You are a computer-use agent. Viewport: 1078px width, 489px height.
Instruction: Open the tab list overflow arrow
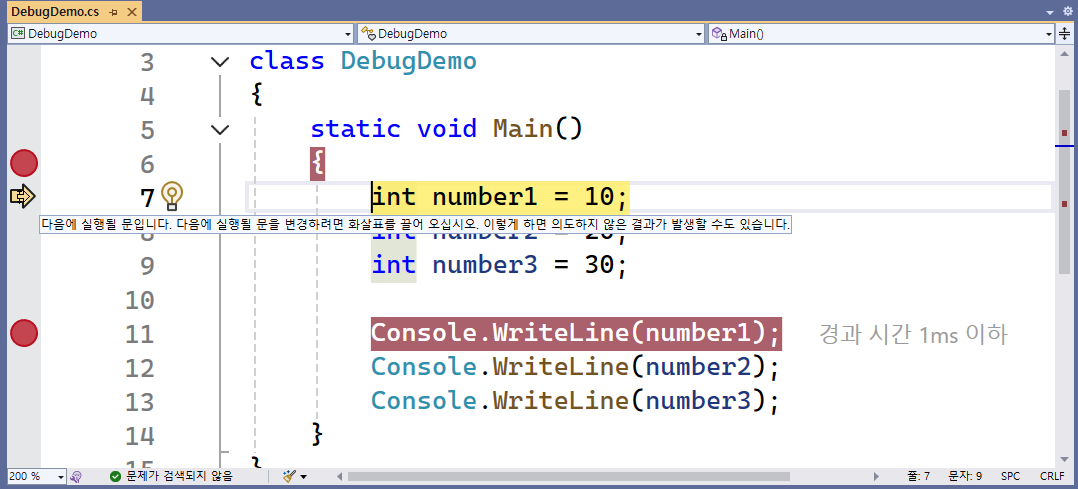1049,10
